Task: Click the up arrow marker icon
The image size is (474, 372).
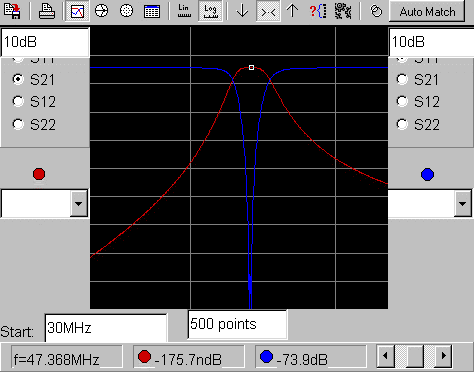Action: 292,11
